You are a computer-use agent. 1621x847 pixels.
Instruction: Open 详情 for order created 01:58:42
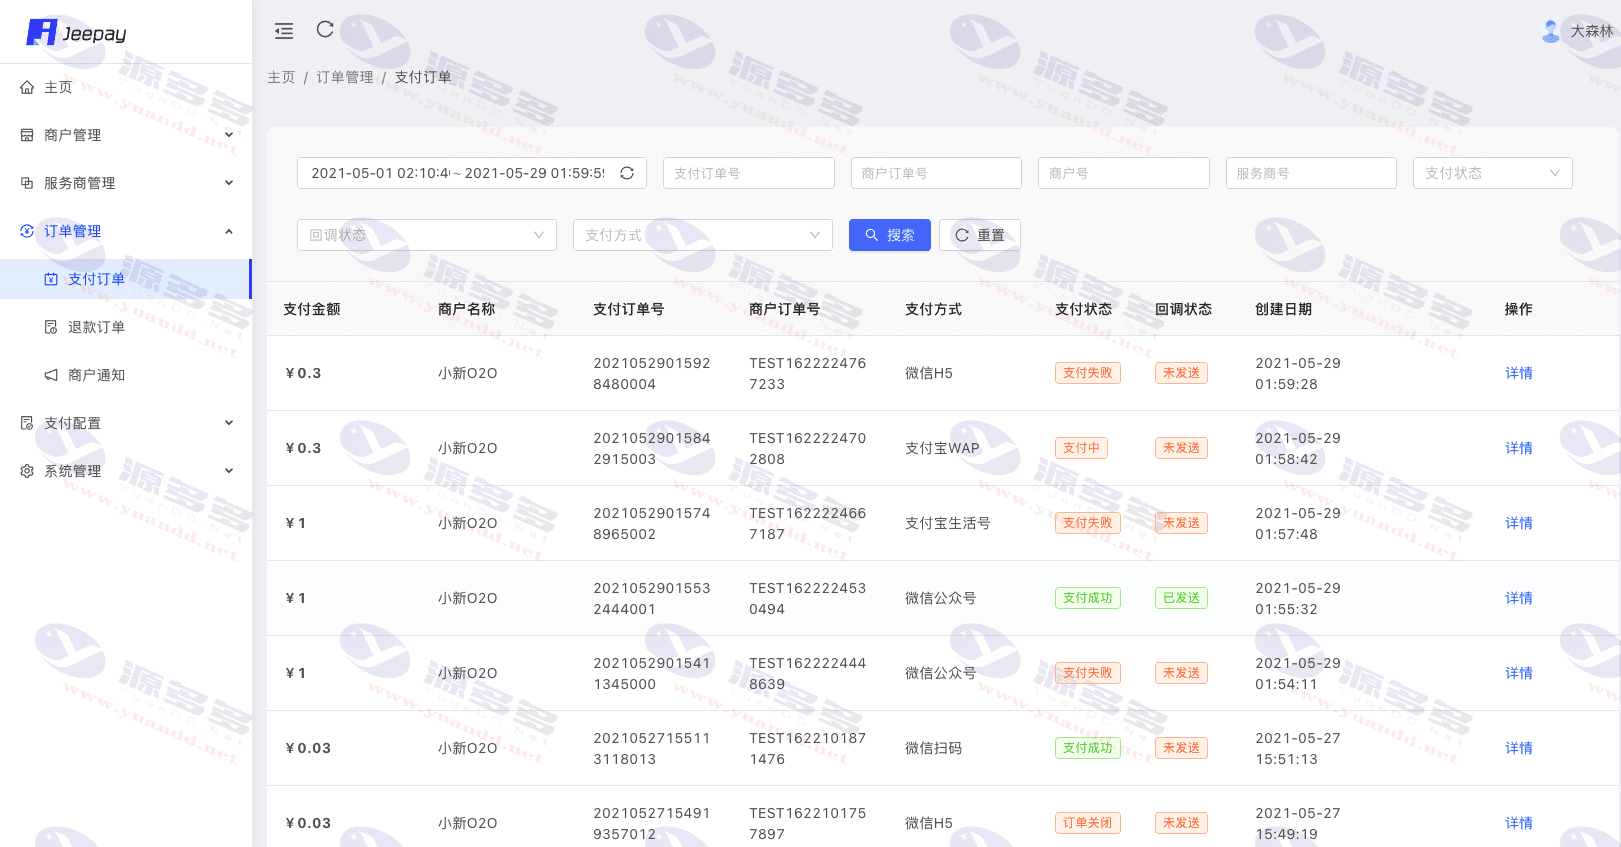click(1519, 448)
